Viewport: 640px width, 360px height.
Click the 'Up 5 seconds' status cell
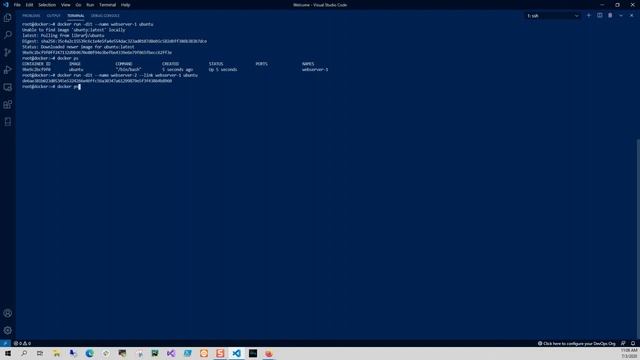(x=223, y=69)
